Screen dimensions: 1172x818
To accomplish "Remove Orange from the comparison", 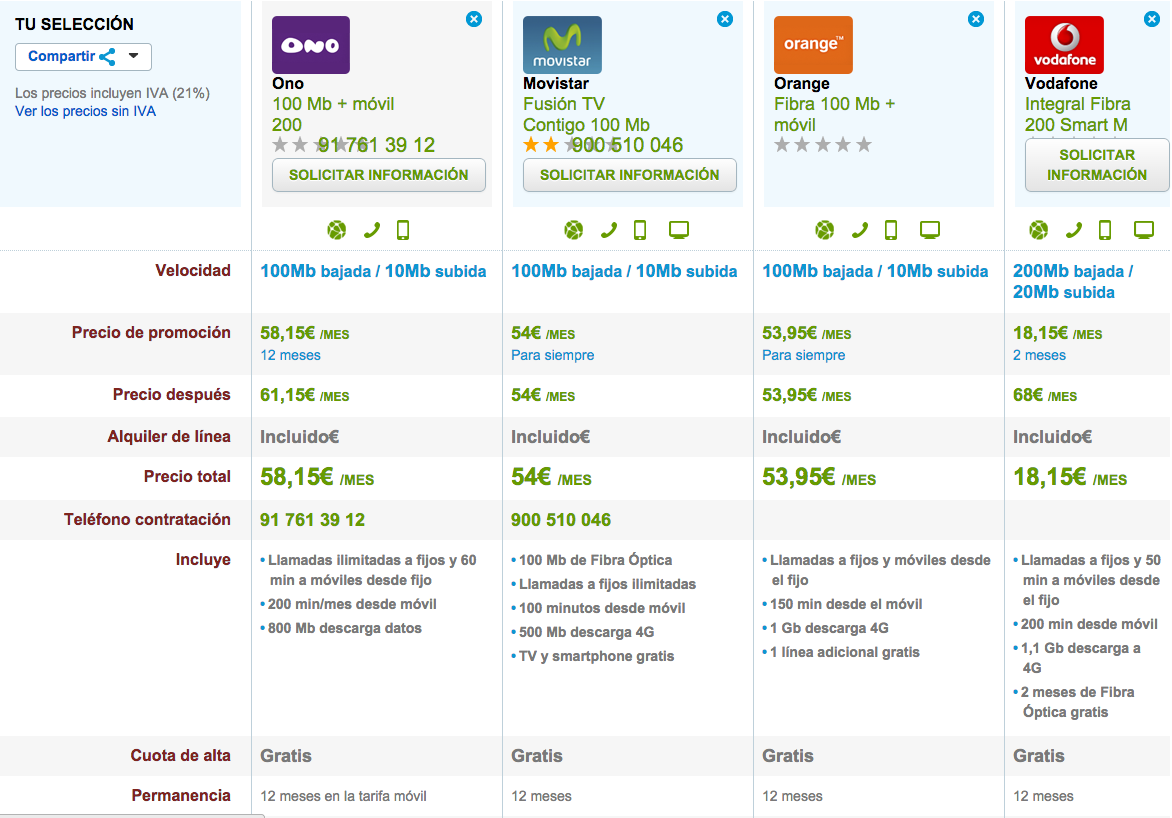I will click(976, 19).
